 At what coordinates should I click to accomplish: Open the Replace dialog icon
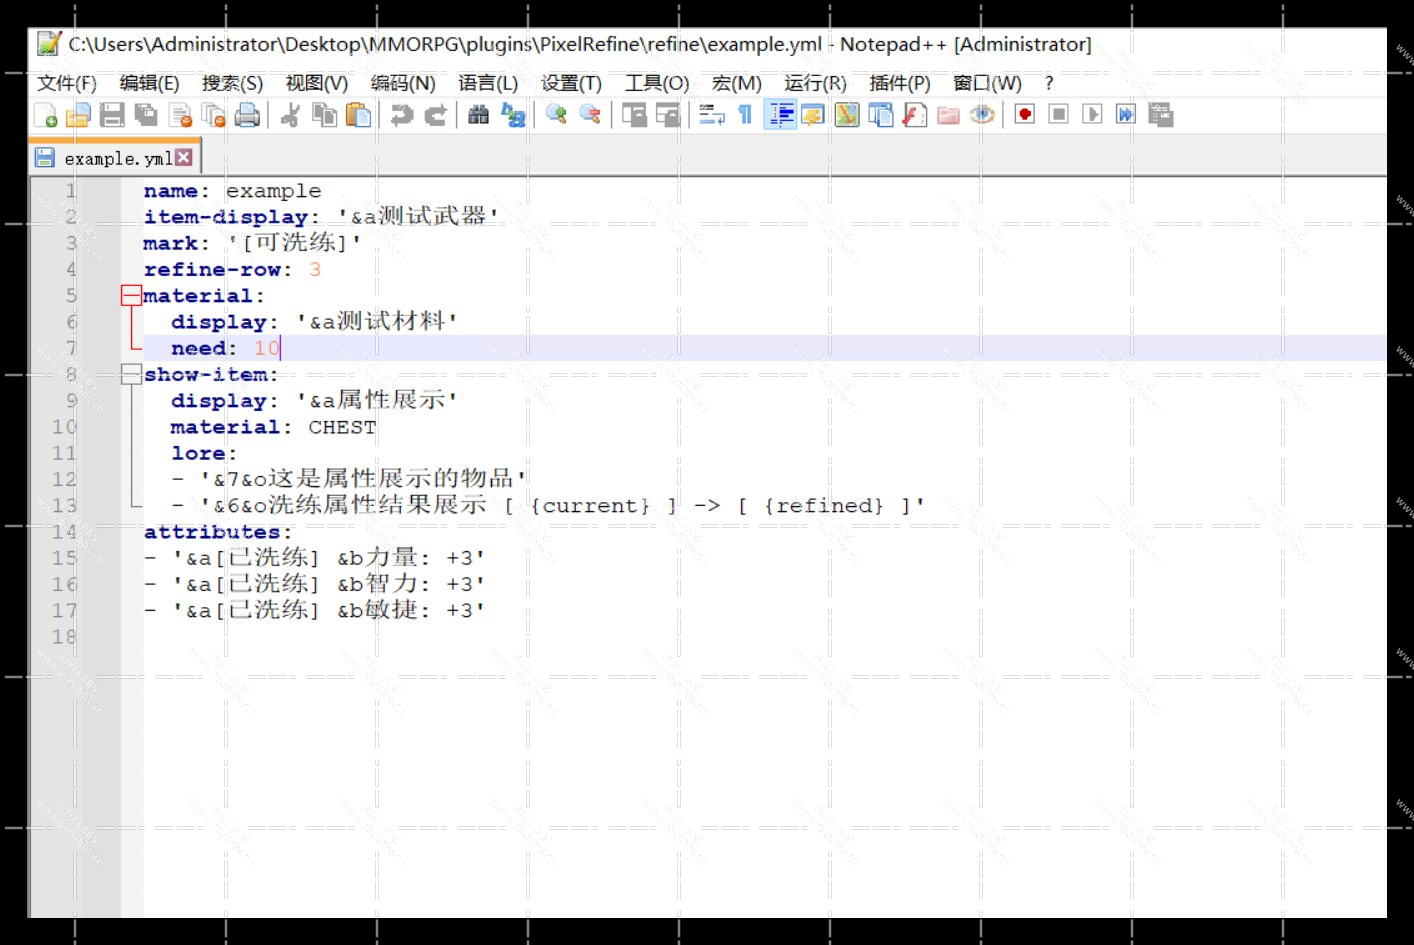(513, 116)
